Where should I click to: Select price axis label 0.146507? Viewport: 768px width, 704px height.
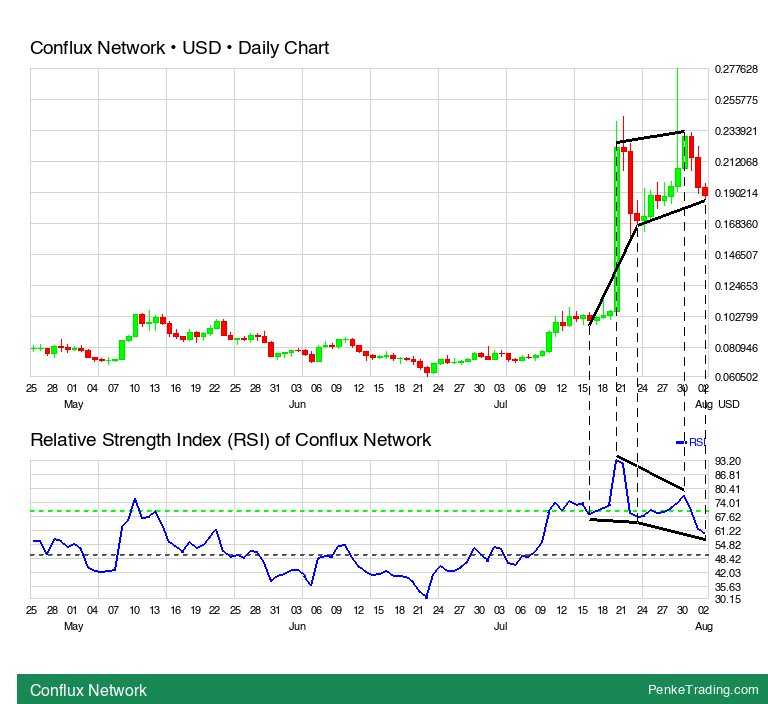click(736, 255)
